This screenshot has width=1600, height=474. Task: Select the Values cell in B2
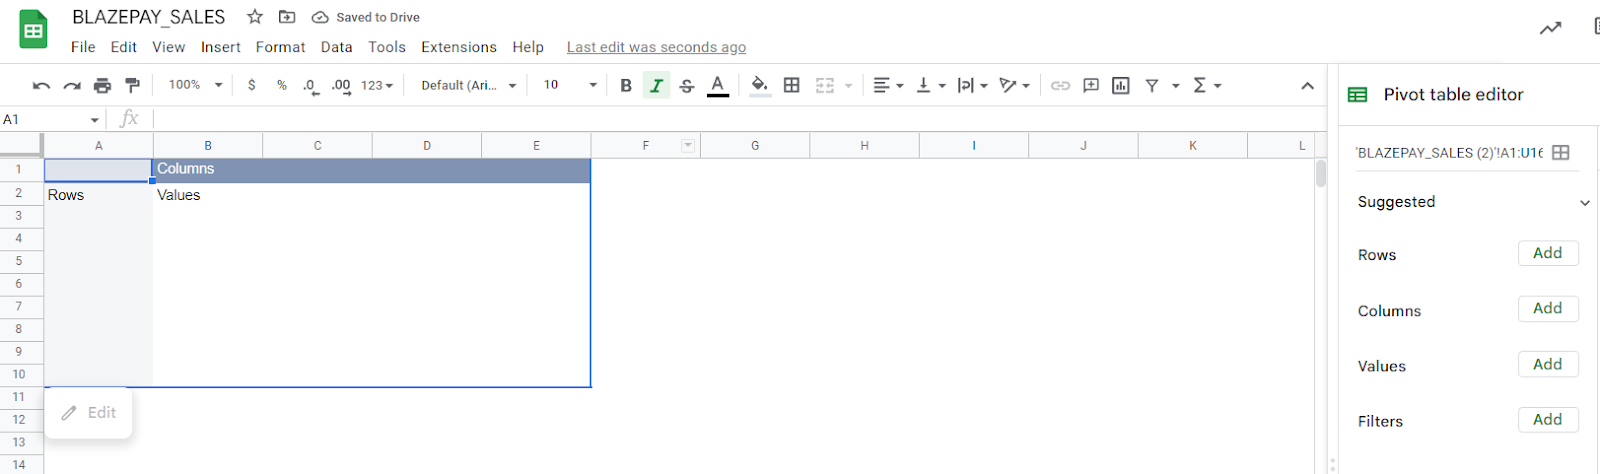[207, 195]
